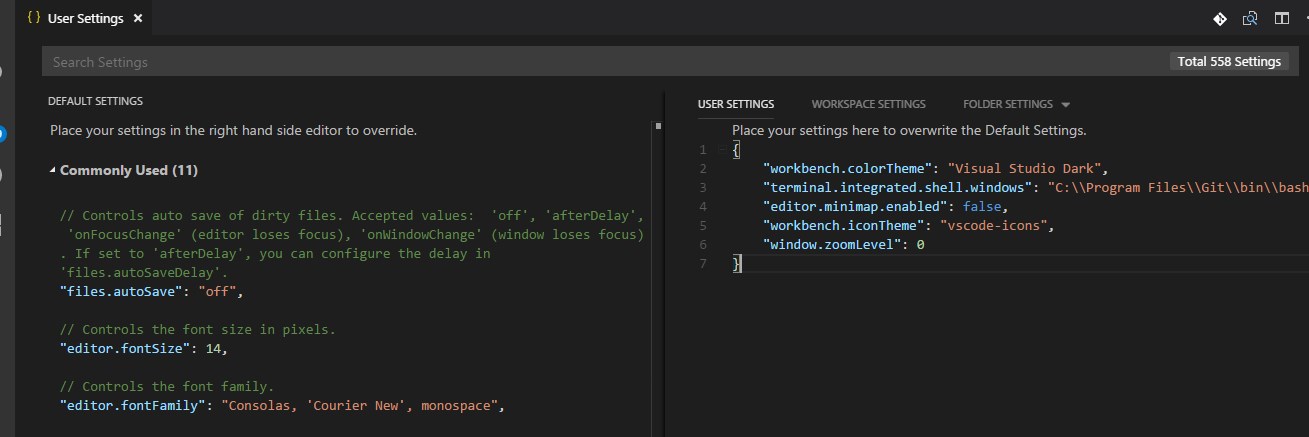Click the default settings scrollbar thumb

click(658, 126)
